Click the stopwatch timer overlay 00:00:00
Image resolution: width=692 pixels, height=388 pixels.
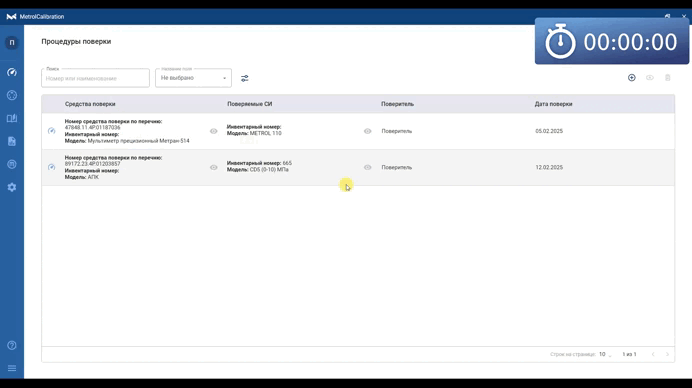point(612,41)
